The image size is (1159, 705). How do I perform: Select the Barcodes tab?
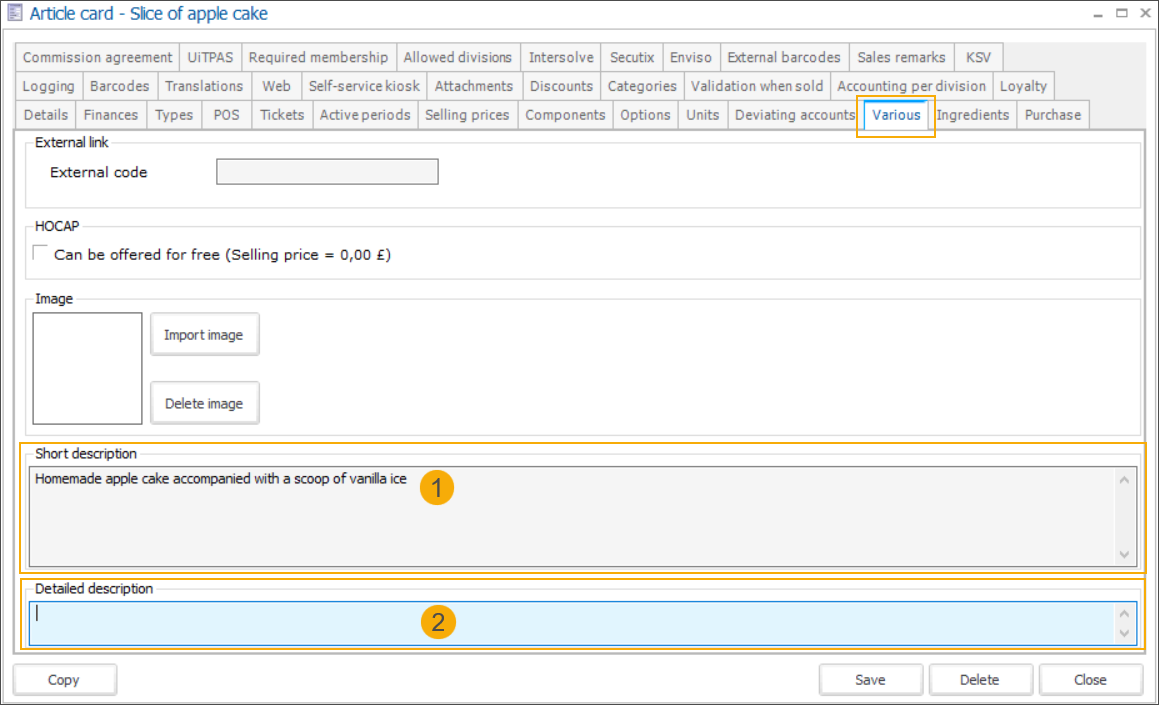click(119, 86)
